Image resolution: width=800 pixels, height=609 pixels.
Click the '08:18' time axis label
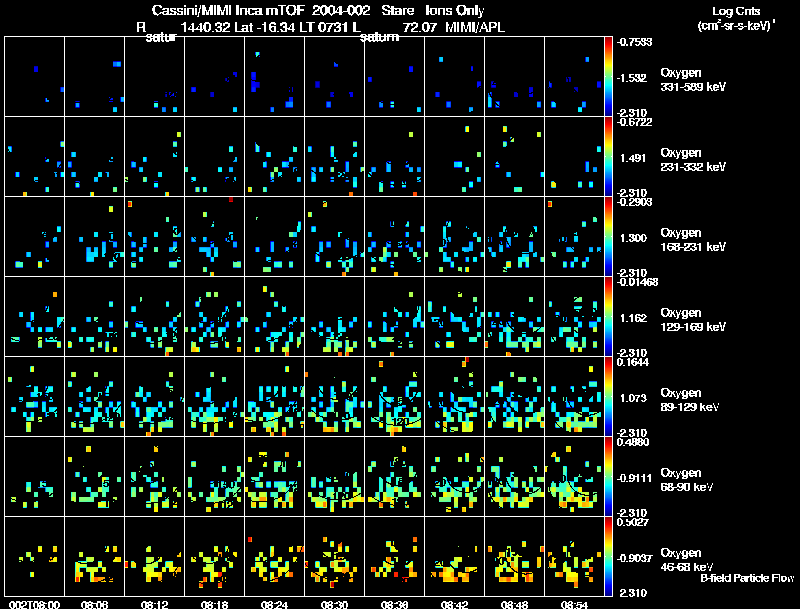click(214, 604)
